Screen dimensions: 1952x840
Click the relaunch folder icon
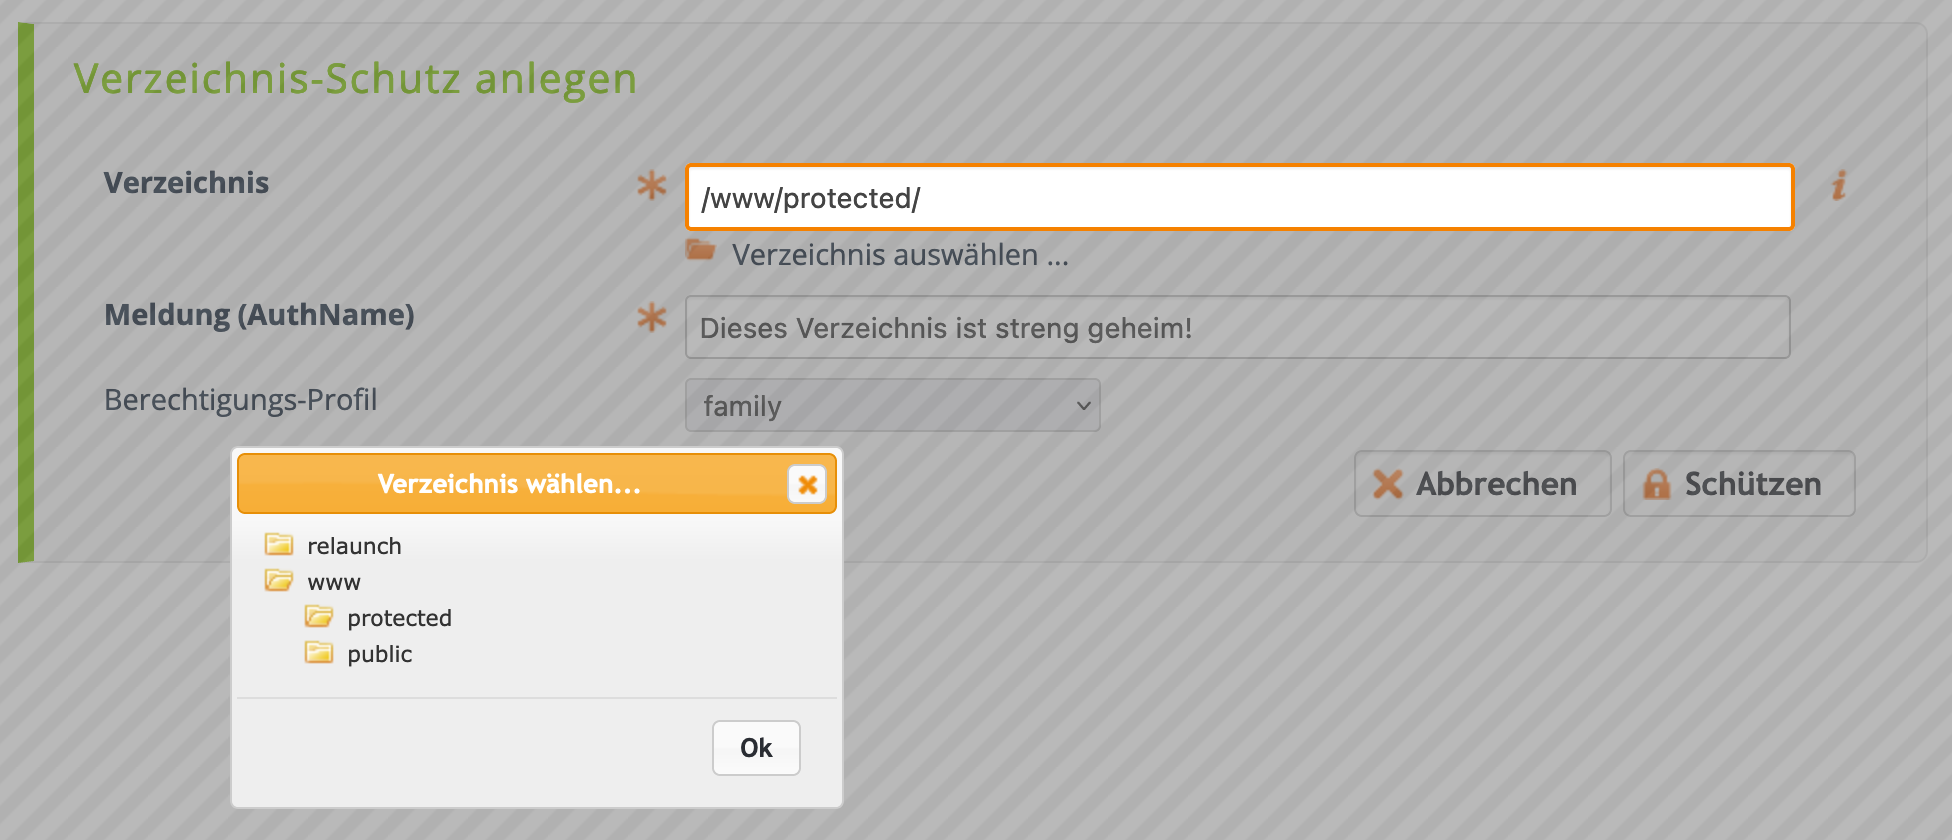(x=279, y=544)
